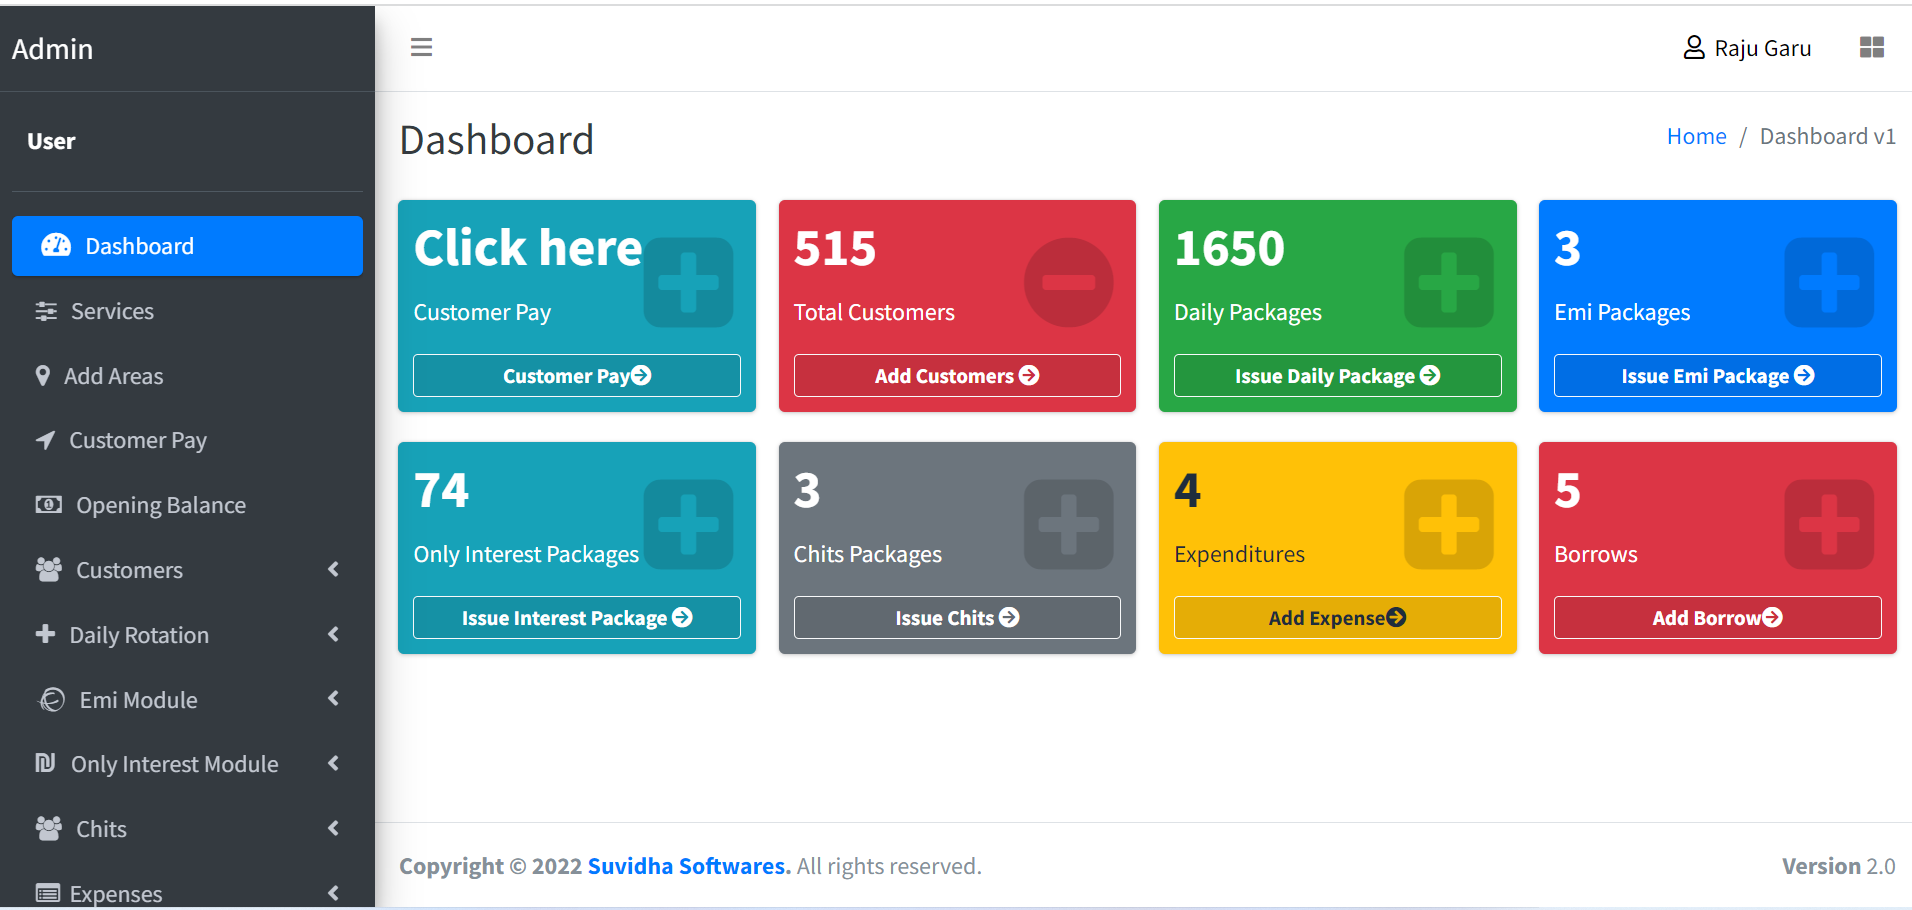Click the plus icon on the Expenditures card
Viewport: 1912px width, 910px height.
[1448, 525]
